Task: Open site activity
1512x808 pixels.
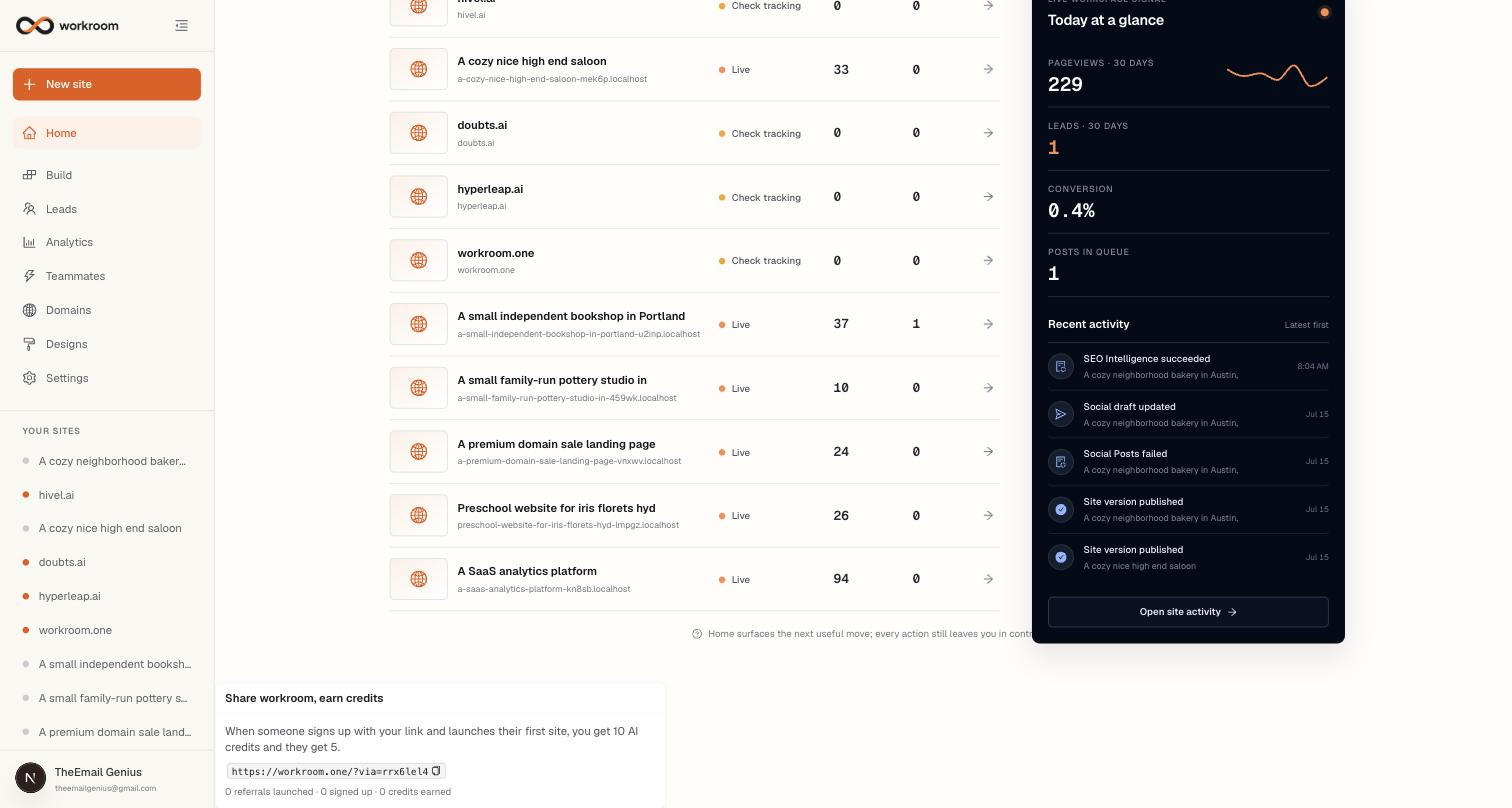Action: point(1188,612)
